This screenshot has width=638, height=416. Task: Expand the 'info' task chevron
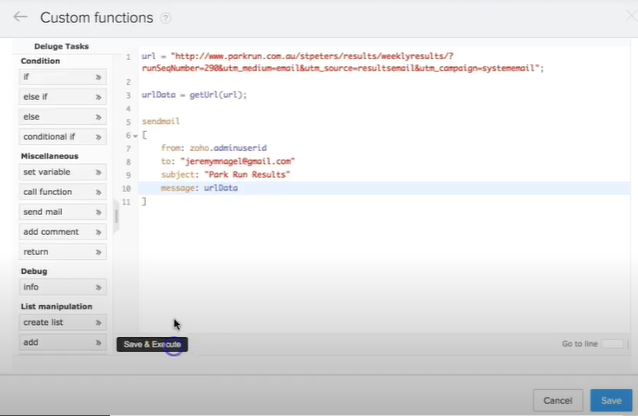(98, 287)
